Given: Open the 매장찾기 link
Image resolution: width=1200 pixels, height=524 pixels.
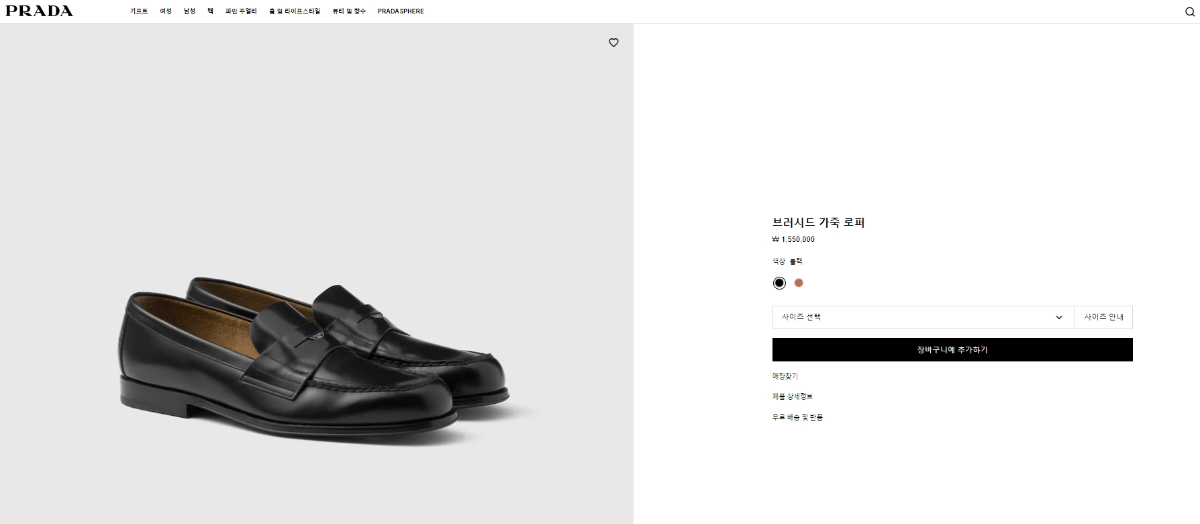Looking at the screenshot, I should tap(785, 376).
